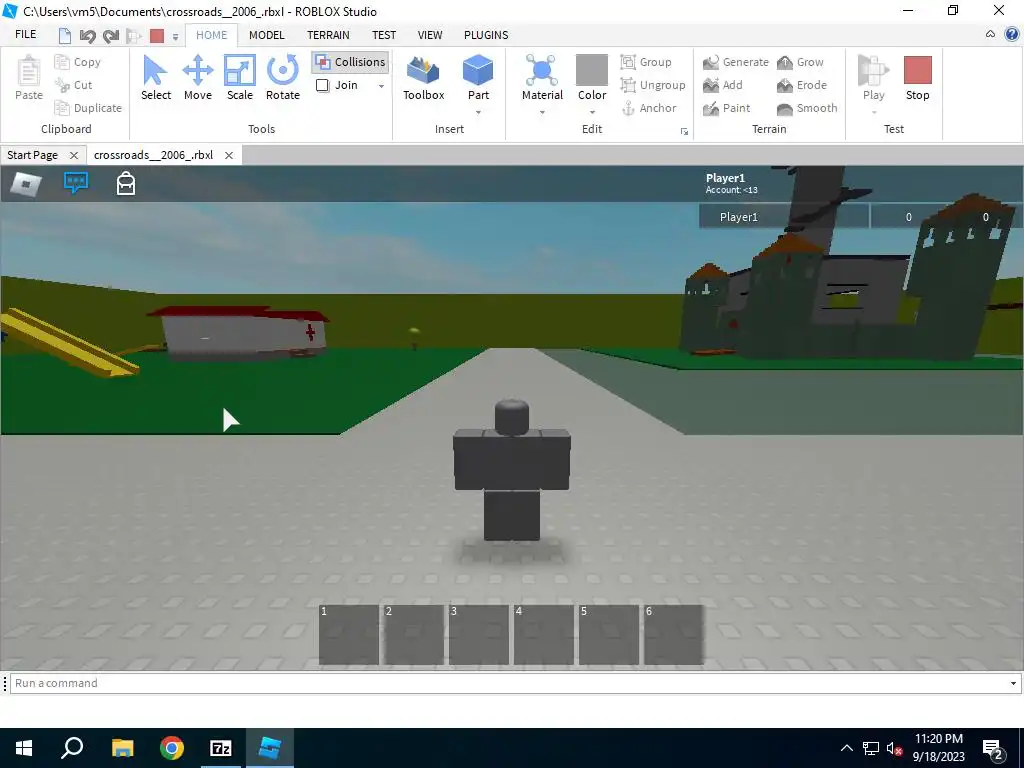Screen dimensions: 1024x768
Task: Click Erode terrain tool
Action: click(x=802, y=85)
